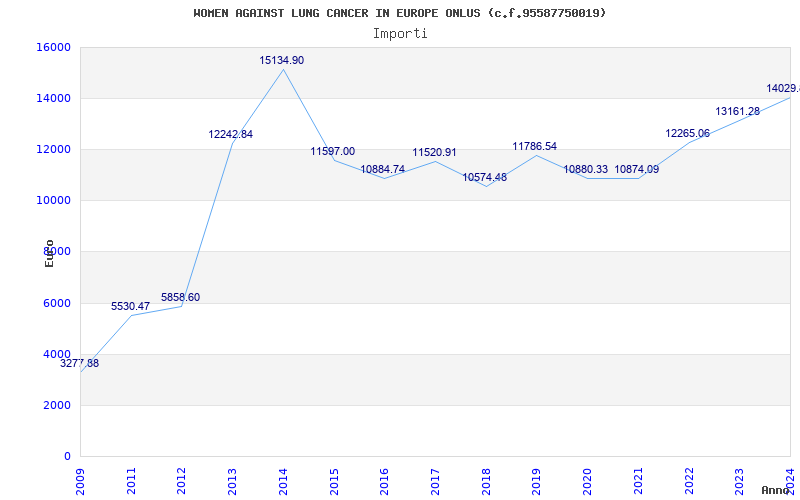Click the Anno x-axis title
Image resolution: width=800 pixels, height=500 pixels.
pos(776,490)
